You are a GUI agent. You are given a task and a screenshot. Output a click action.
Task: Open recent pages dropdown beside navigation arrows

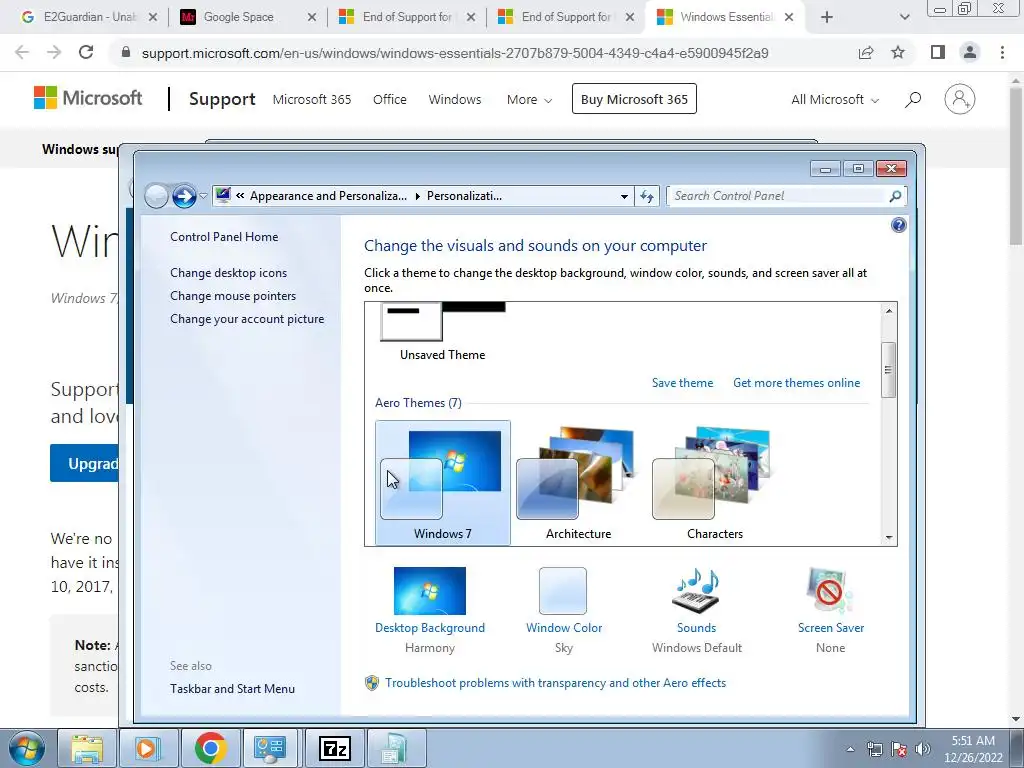point(204,196)
